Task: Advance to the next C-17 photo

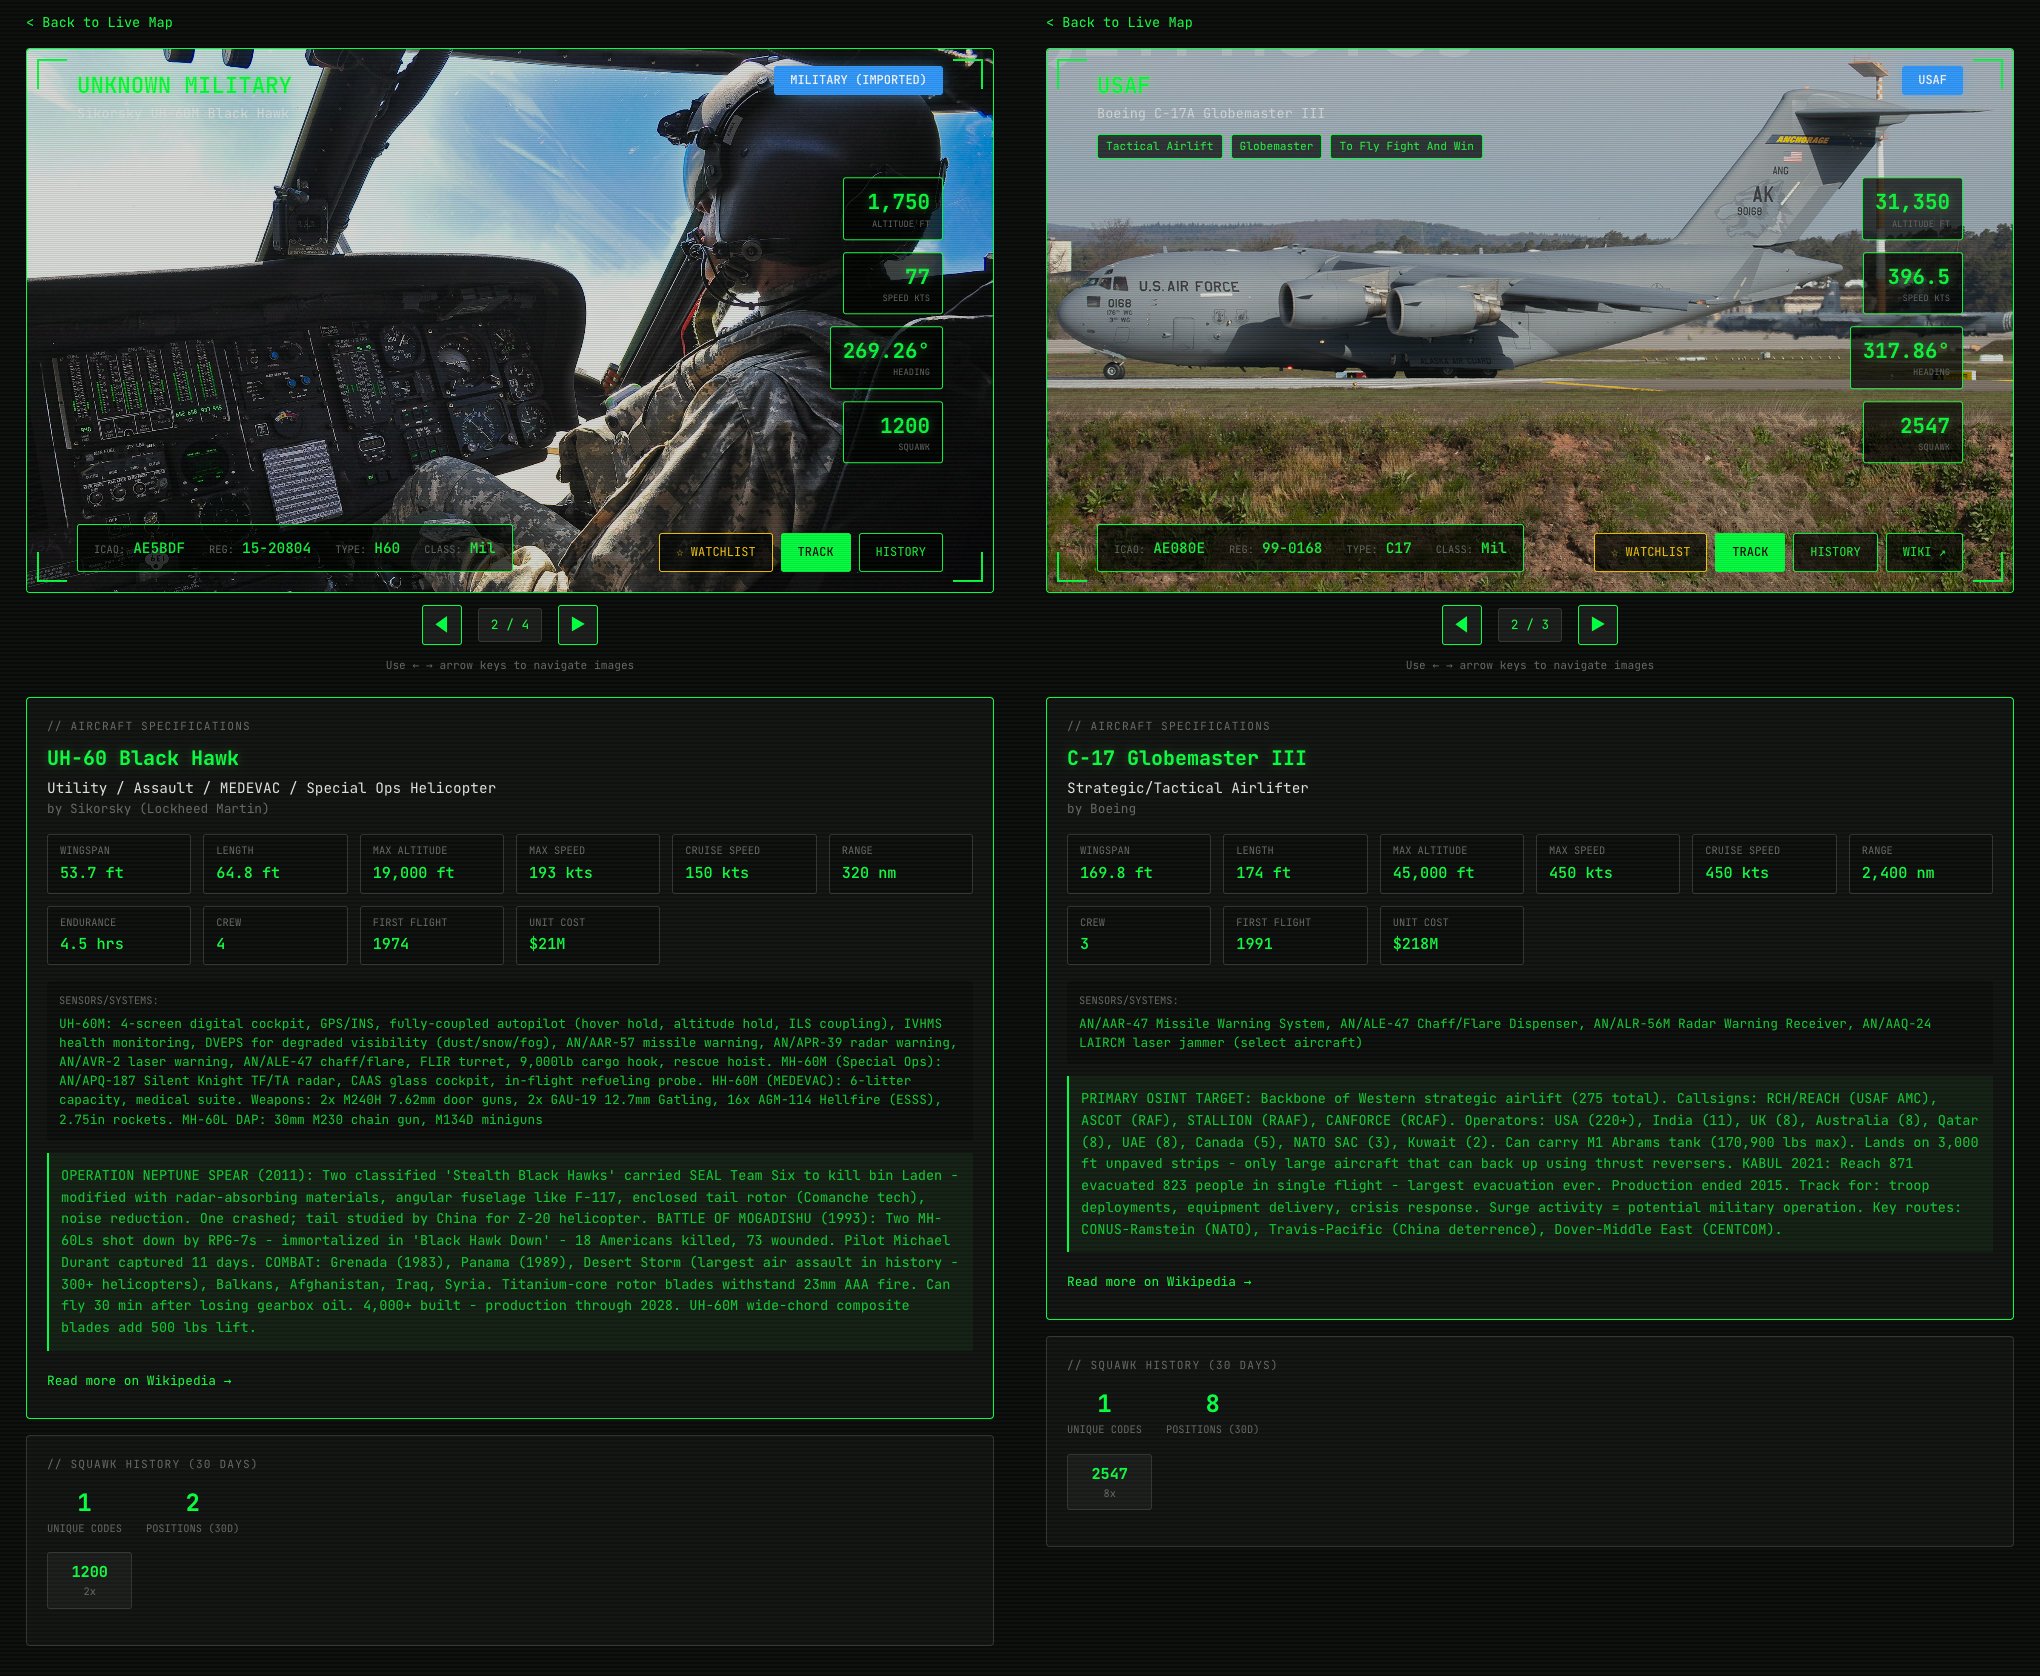Action: tap(1597, 624)
